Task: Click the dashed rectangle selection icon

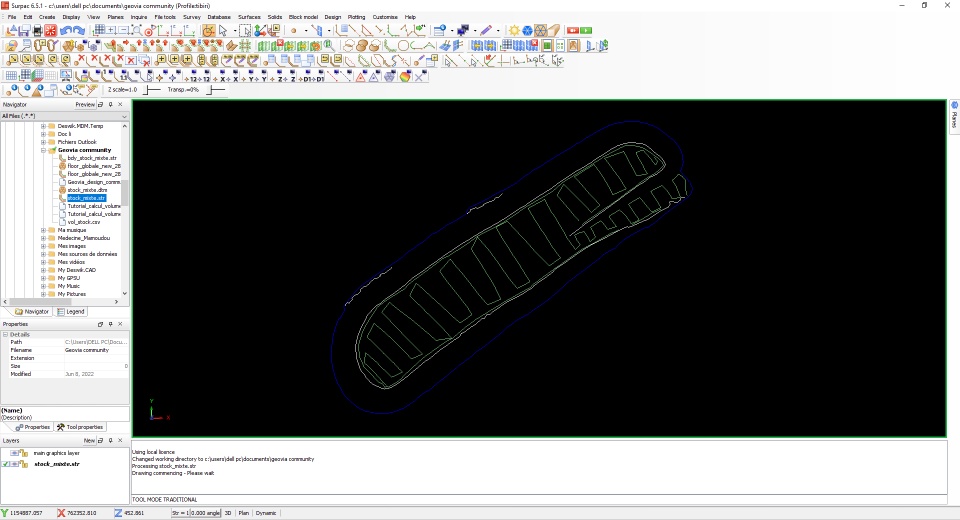Action: pyautogui.click(x=245, y=30)
